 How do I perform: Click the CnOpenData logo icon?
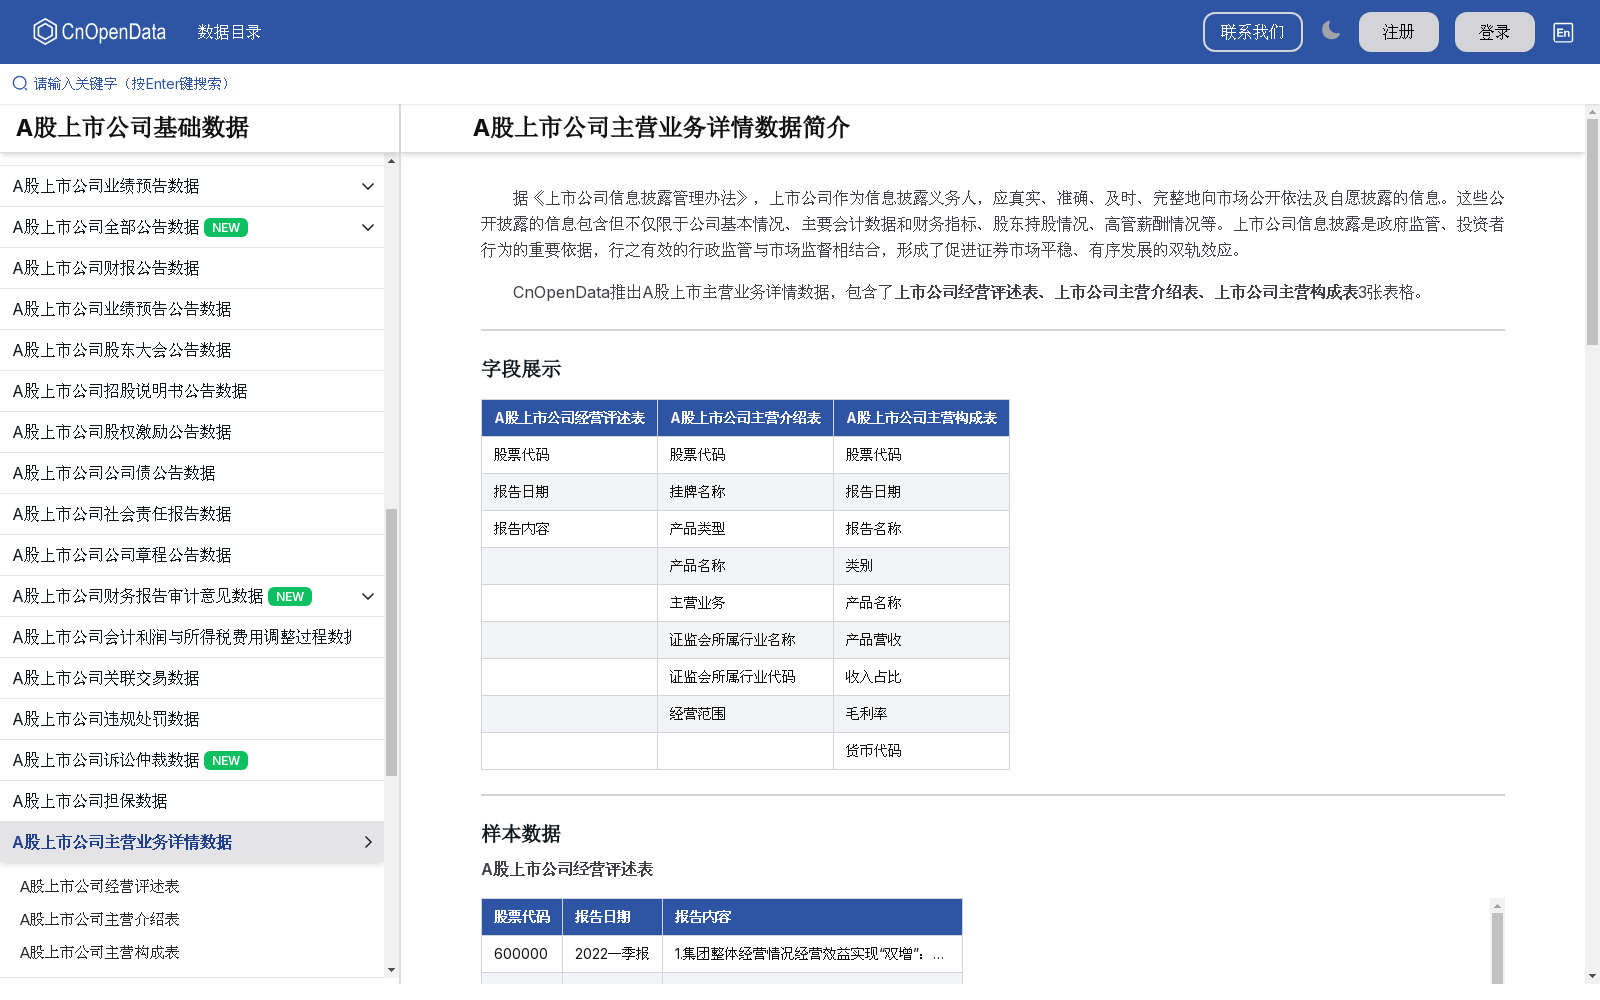pyautogui.click(x=43, y=31)
